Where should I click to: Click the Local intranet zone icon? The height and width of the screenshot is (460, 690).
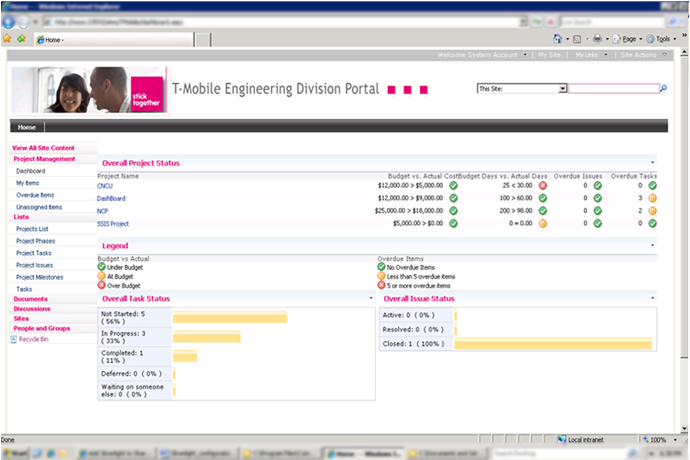coord(562,439)
